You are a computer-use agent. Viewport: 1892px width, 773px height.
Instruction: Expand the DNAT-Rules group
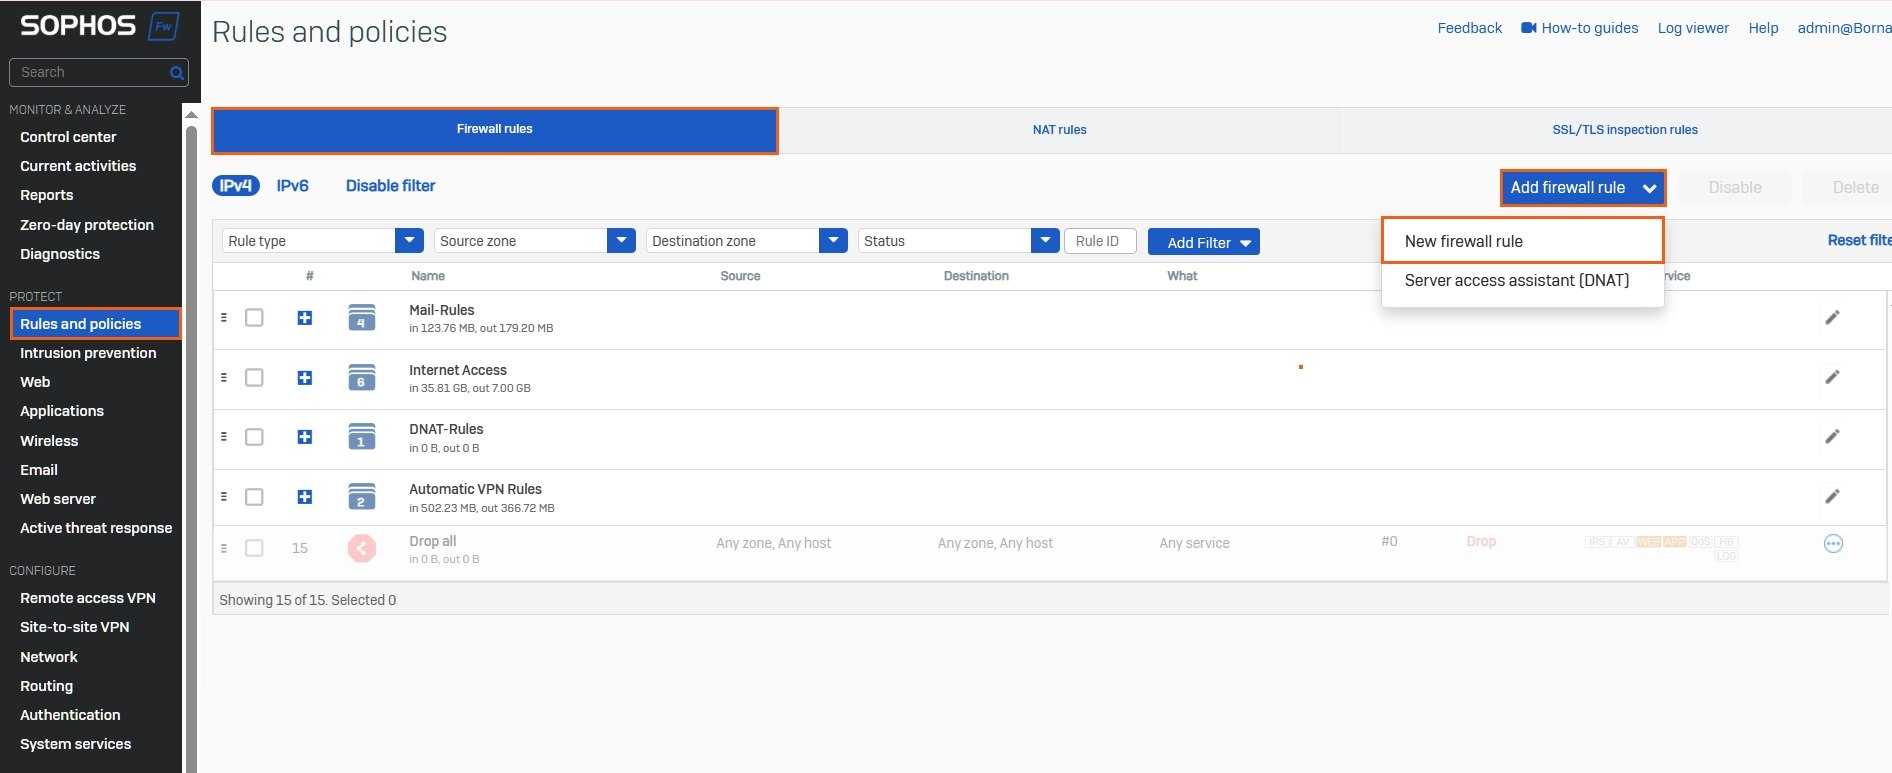(305, 437)
